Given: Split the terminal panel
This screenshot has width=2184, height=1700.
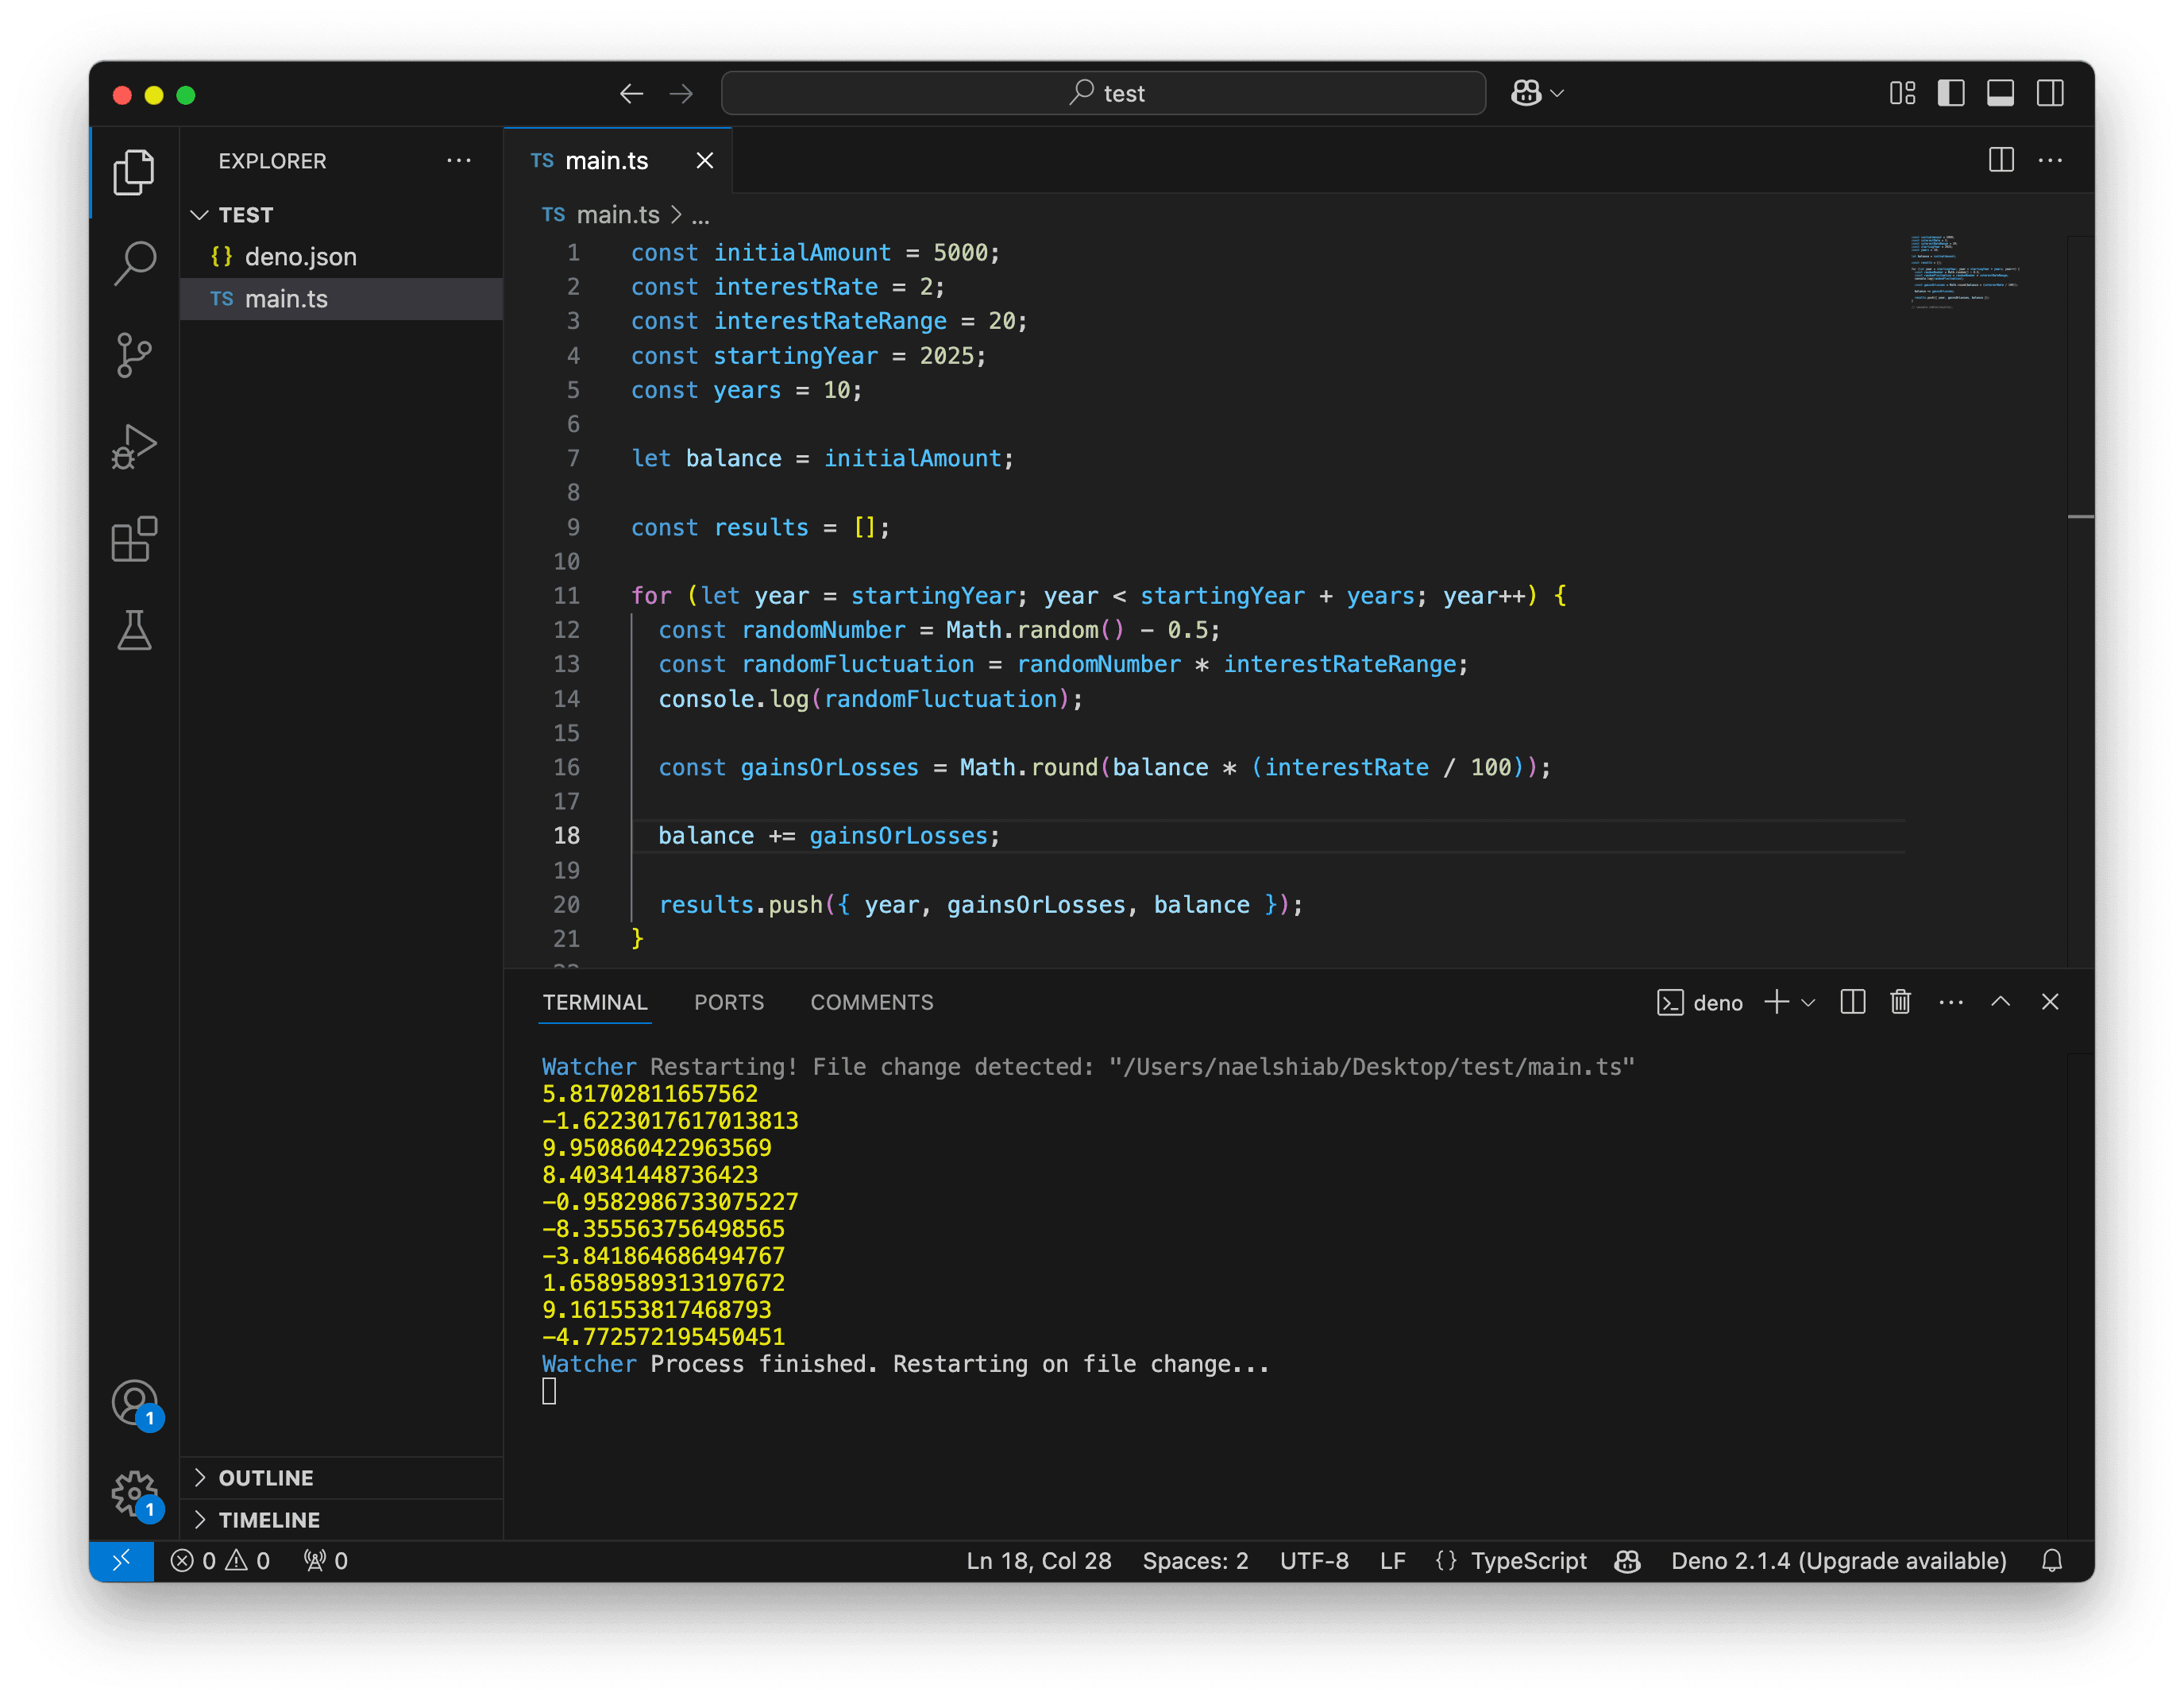Looking at the screenshot, I should 1852,1002.
